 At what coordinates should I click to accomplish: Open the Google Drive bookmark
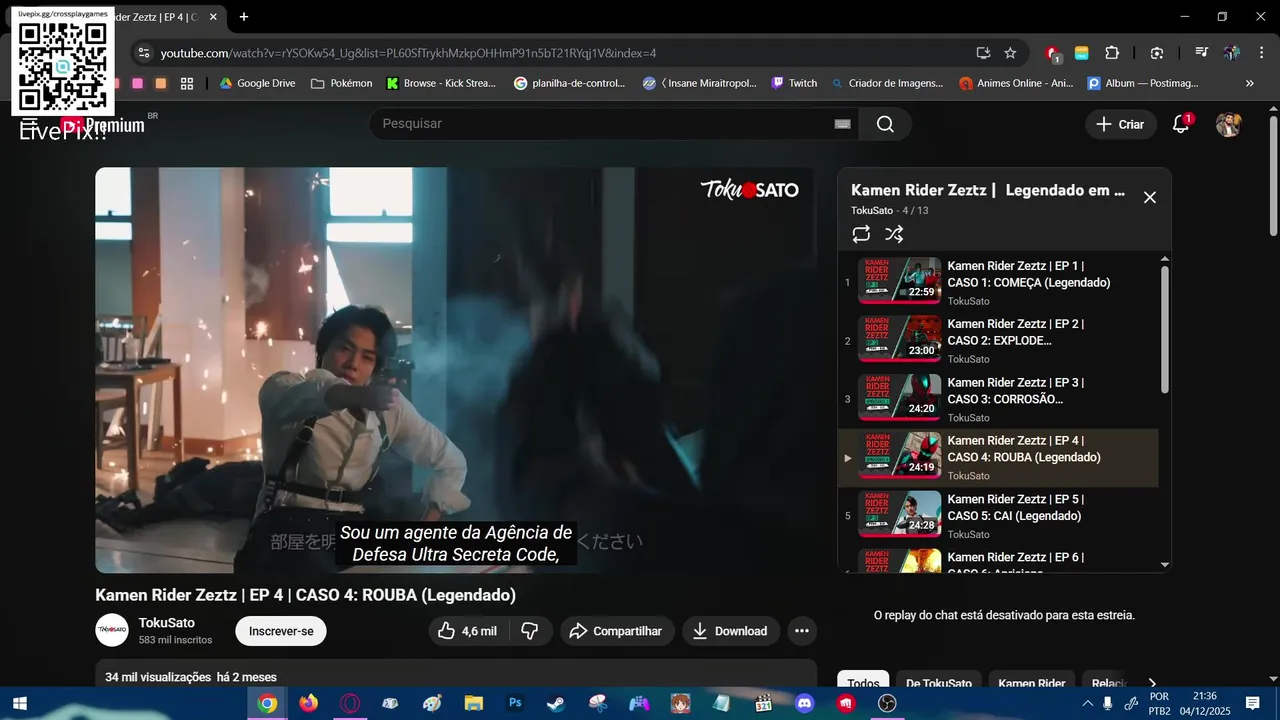pyautogui.click(x=257, y=83)
